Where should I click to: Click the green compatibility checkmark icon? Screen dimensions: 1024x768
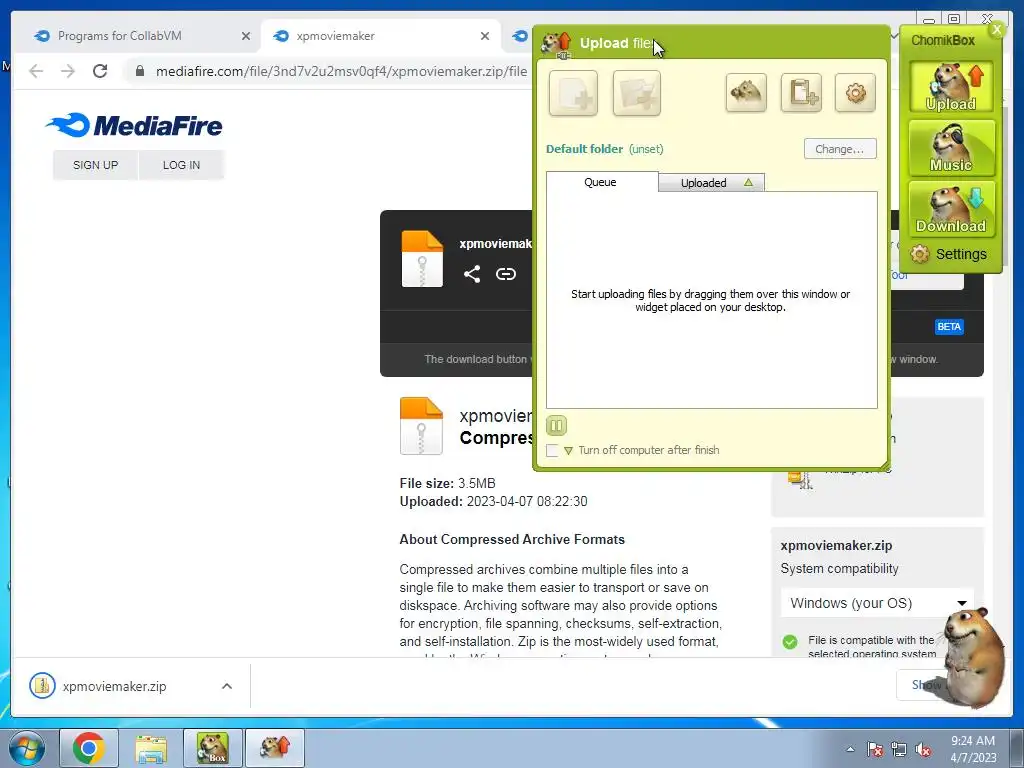coord(790,641)
